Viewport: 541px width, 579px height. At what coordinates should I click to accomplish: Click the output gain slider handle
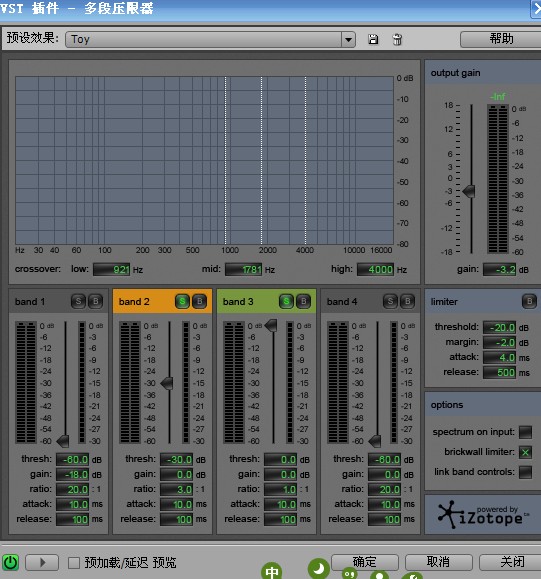(469, 191)
